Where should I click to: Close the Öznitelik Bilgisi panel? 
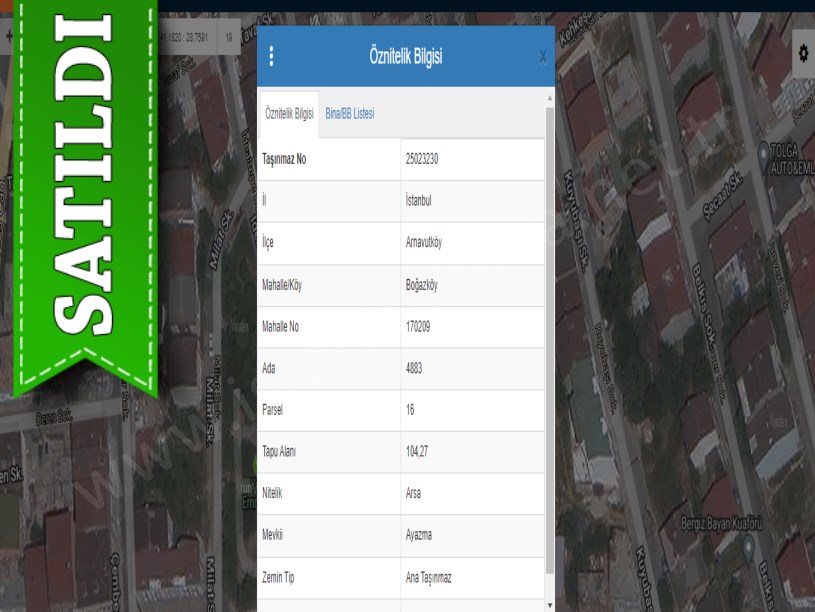click(x=542, y=57)
